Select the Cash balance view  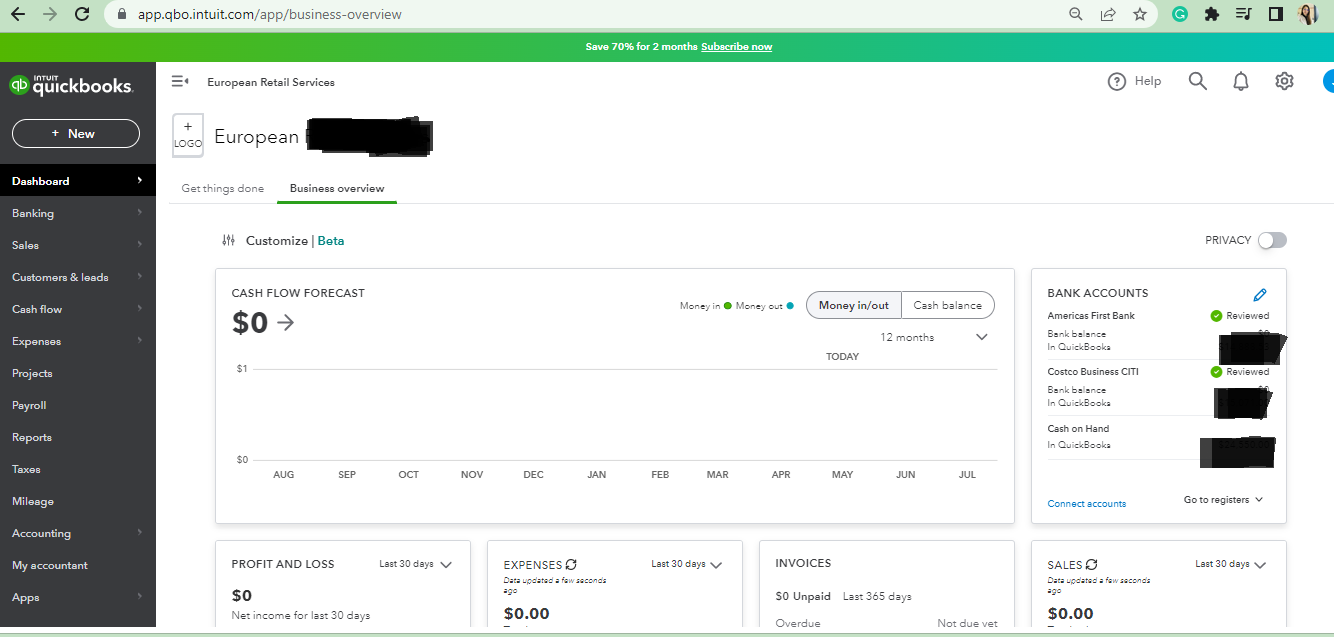point(948,306)
